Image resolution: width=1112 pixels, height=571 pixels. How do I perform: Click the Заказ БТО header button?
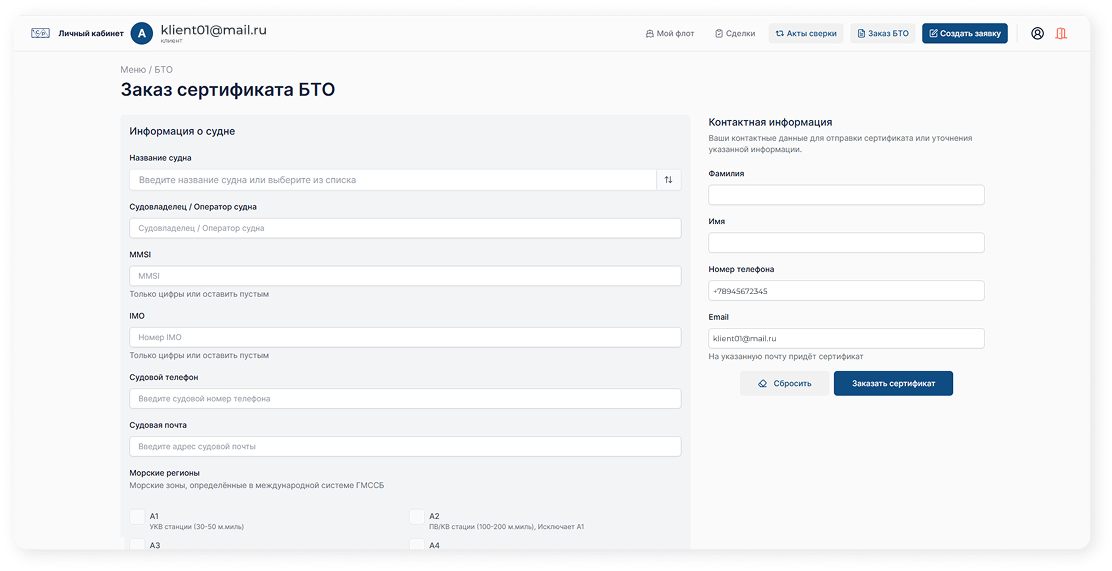[x=882, y=33]
